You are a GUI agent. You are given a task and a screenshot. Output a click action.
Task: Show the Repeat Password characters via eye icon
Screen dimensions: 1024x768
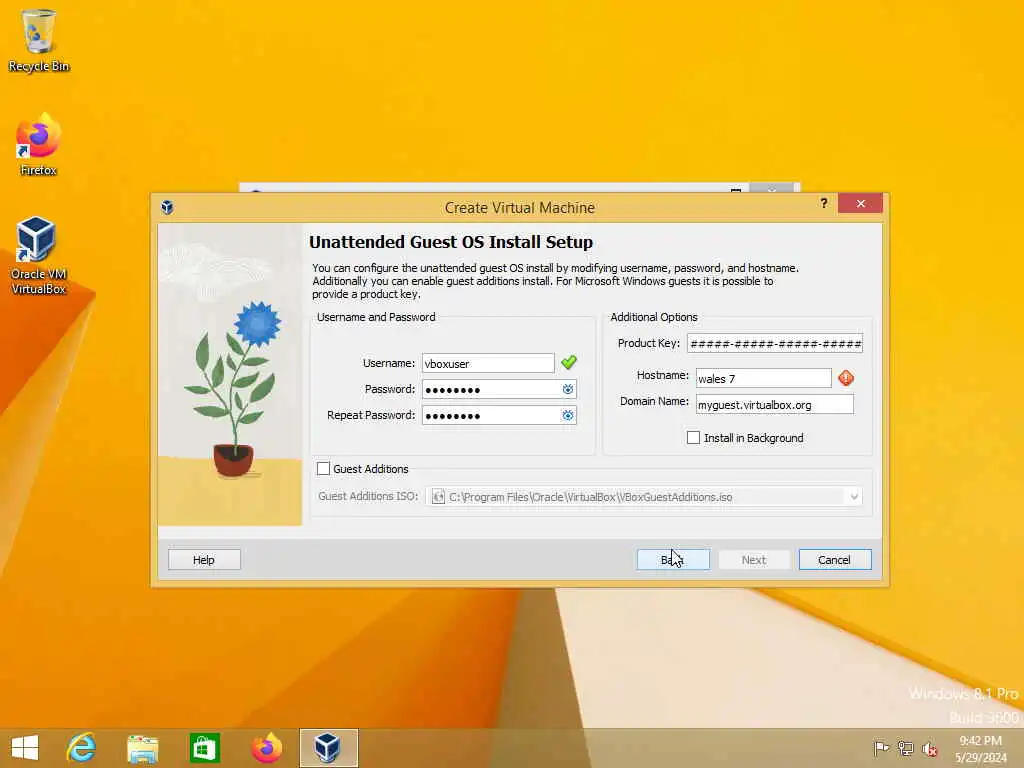pyautogui.click(x=568, y=415)
